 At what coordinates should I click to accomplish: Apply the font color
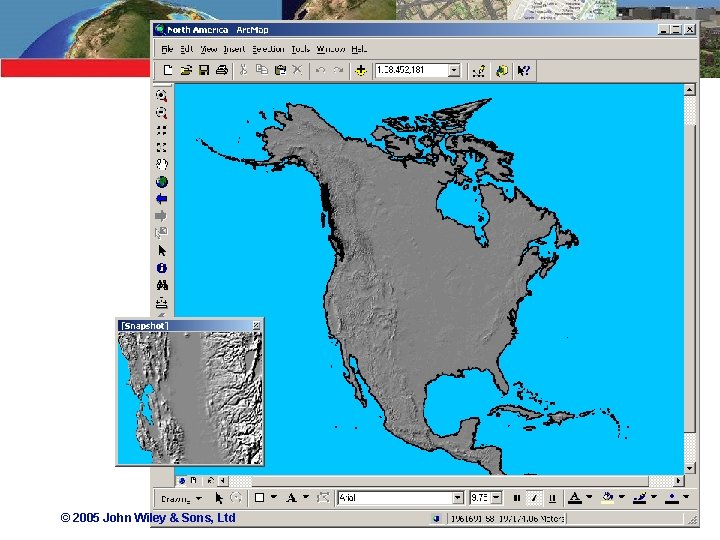[x=575, y=498]
